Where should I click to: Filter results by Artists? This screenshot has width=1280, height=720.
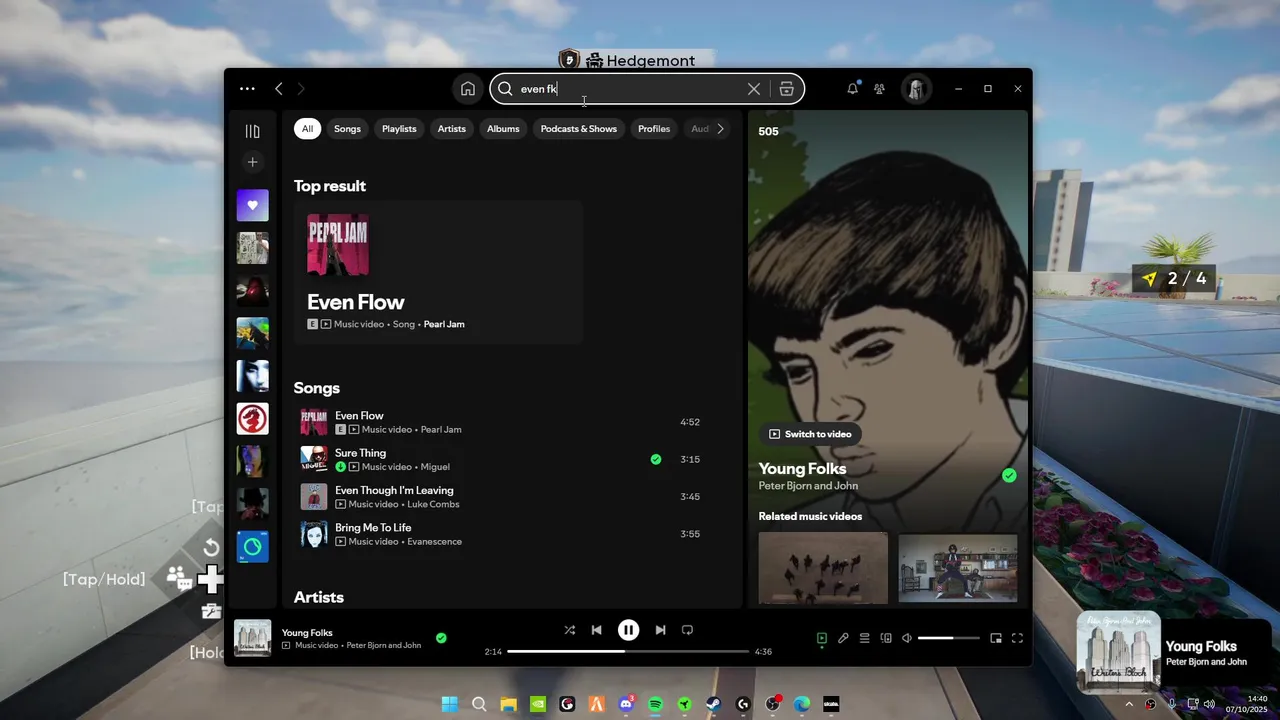click(x=451, y=129)
